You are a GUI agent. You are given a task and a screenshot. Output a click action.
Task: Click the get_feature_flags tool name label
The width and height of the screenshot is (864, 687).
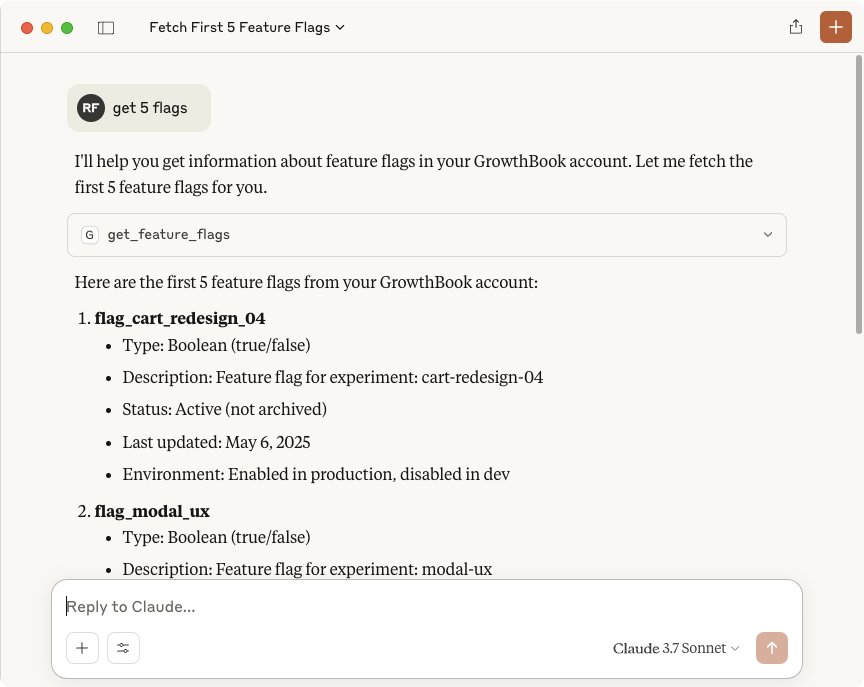(169, 235)
